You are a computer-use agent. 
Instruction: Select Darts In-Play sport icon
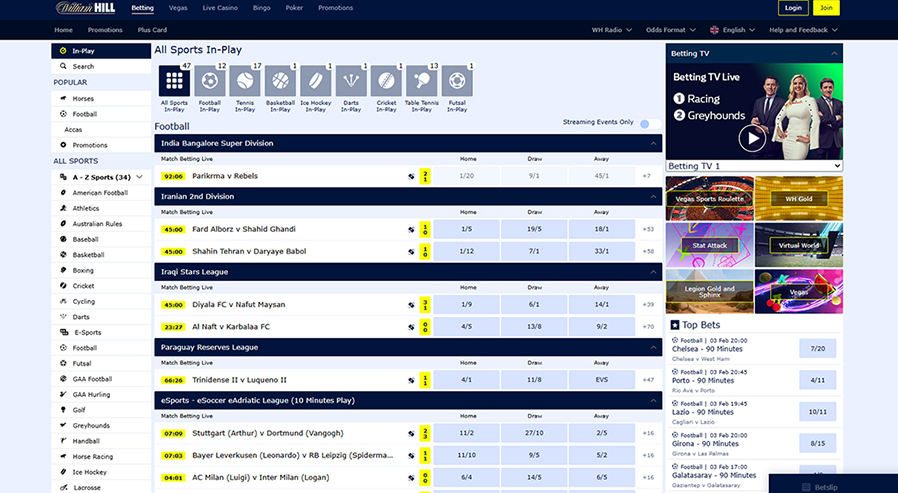click(351, 81)
